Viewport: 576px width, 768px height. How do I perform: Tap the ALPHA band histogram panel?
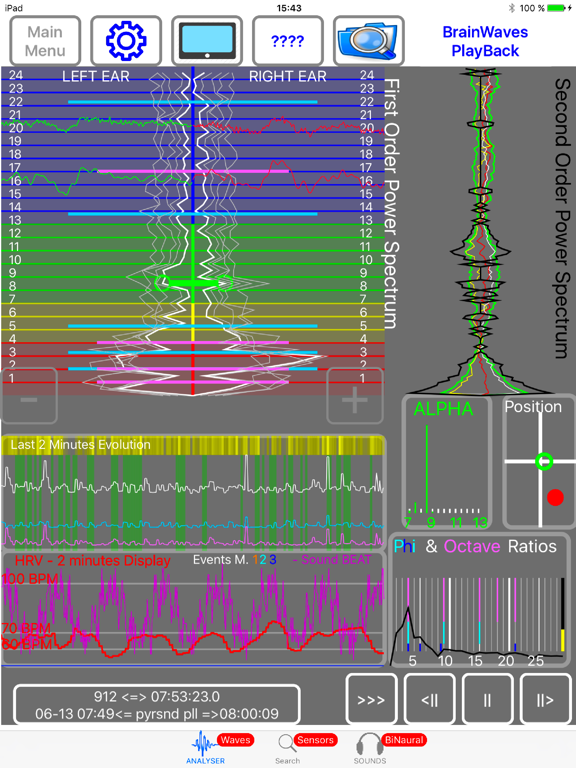click(x=446, y=462)
